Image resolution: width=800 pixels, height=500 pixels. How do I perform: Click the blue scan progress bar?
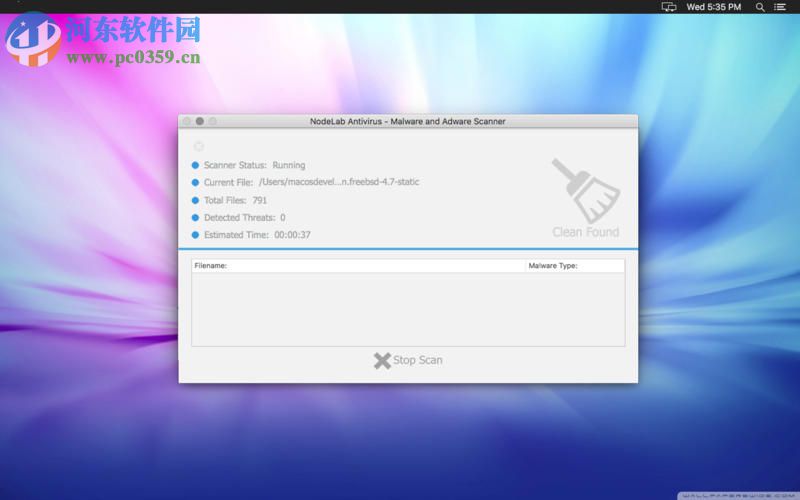click(x=408, y=249)
